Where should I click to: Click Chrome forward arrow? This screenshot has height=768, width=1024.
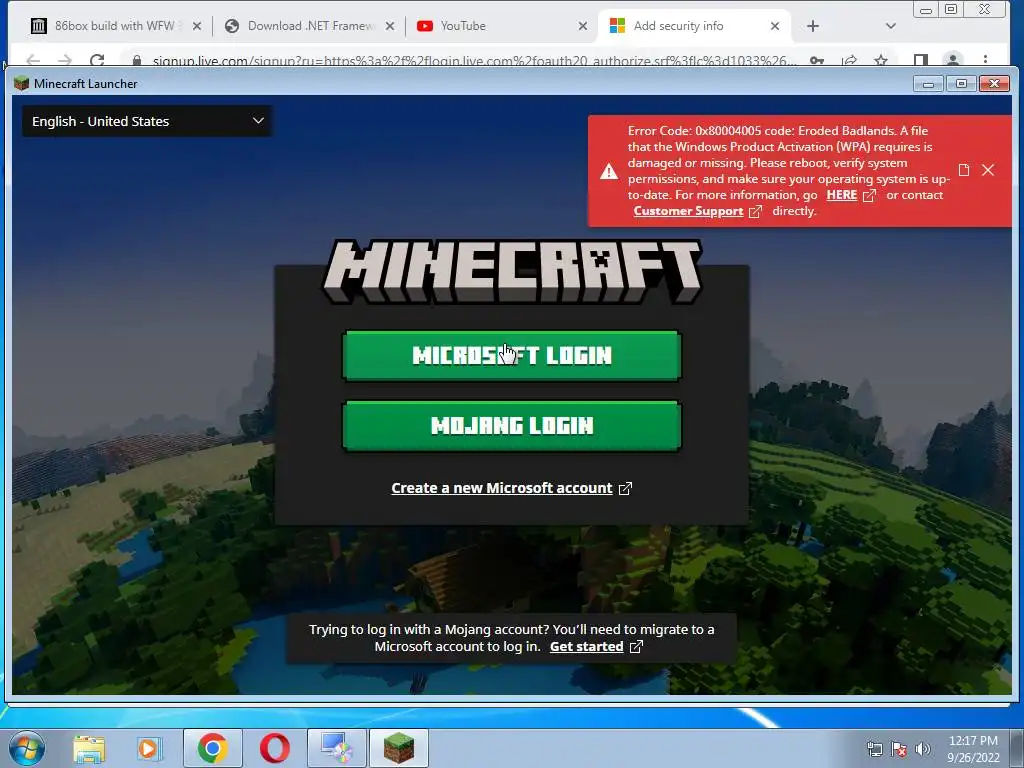tap(65, 61)
